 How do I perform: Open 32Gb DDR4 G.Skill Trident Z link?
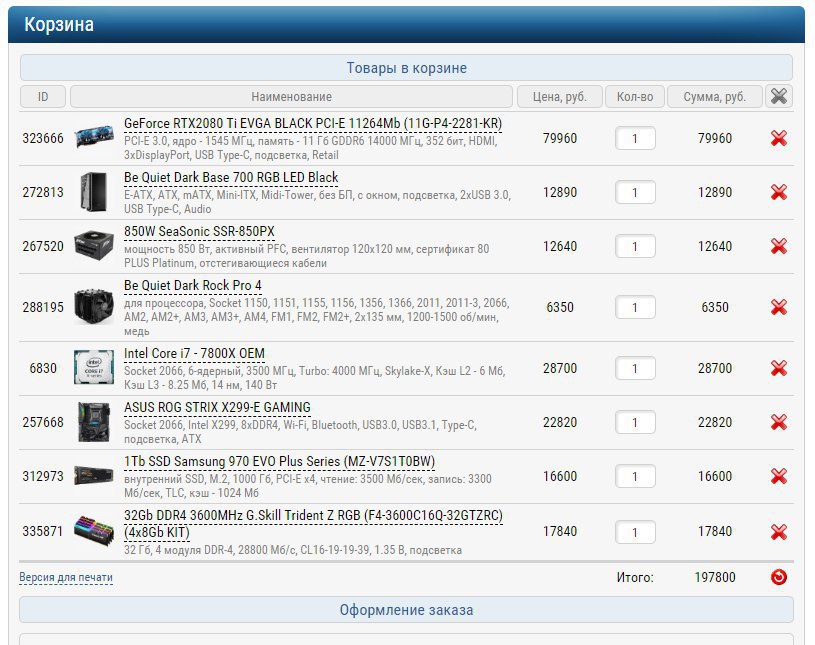(313, 524)
